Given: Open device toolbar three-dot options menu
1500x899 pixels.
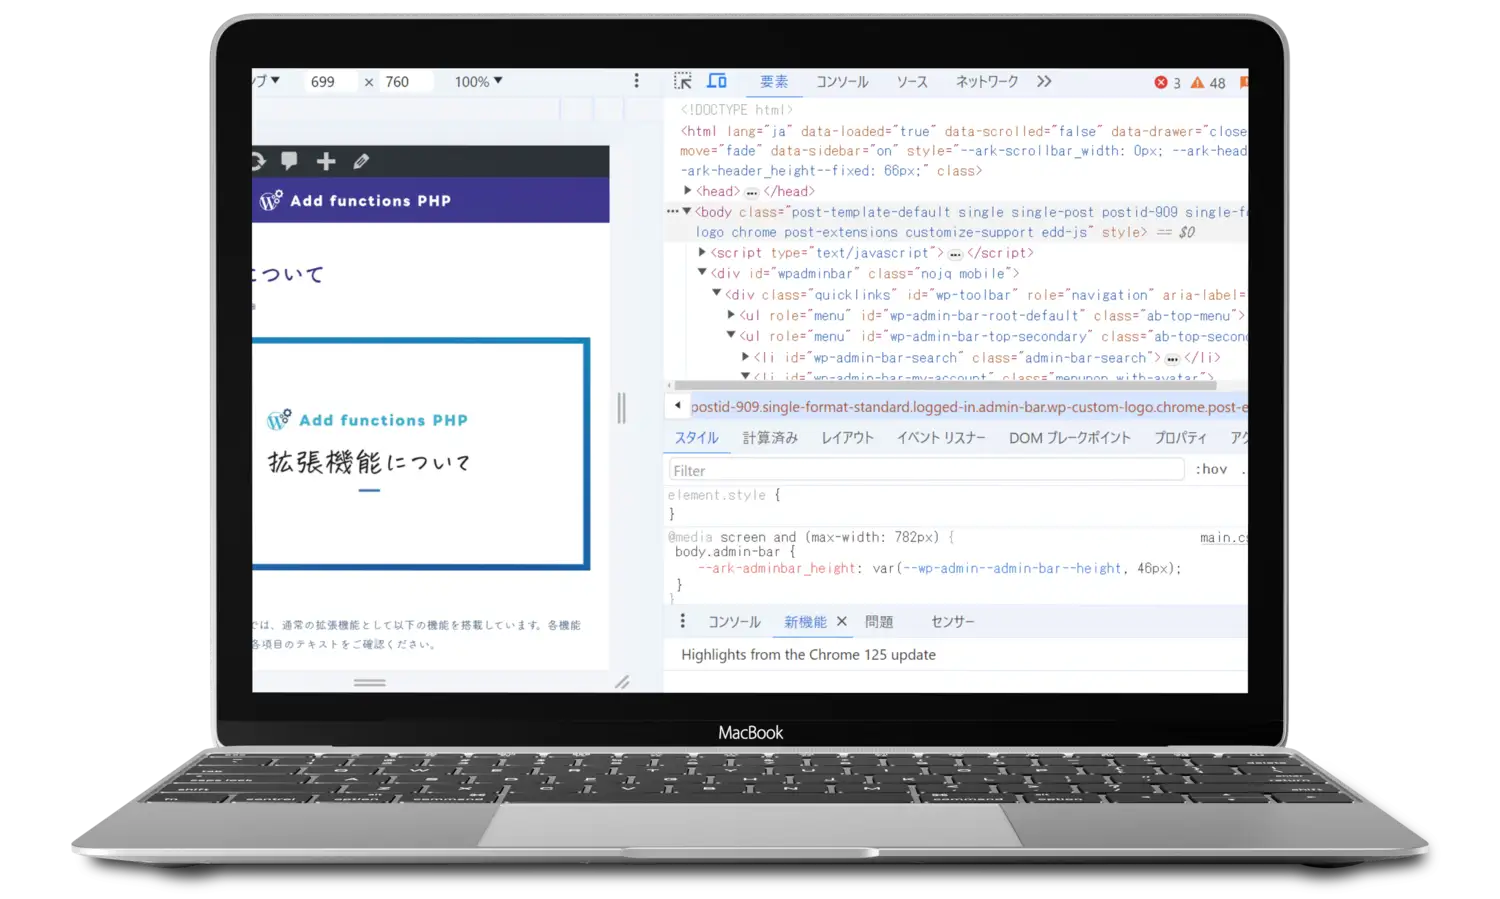Looking at the screenshot, I should click(x=636, y=81).
